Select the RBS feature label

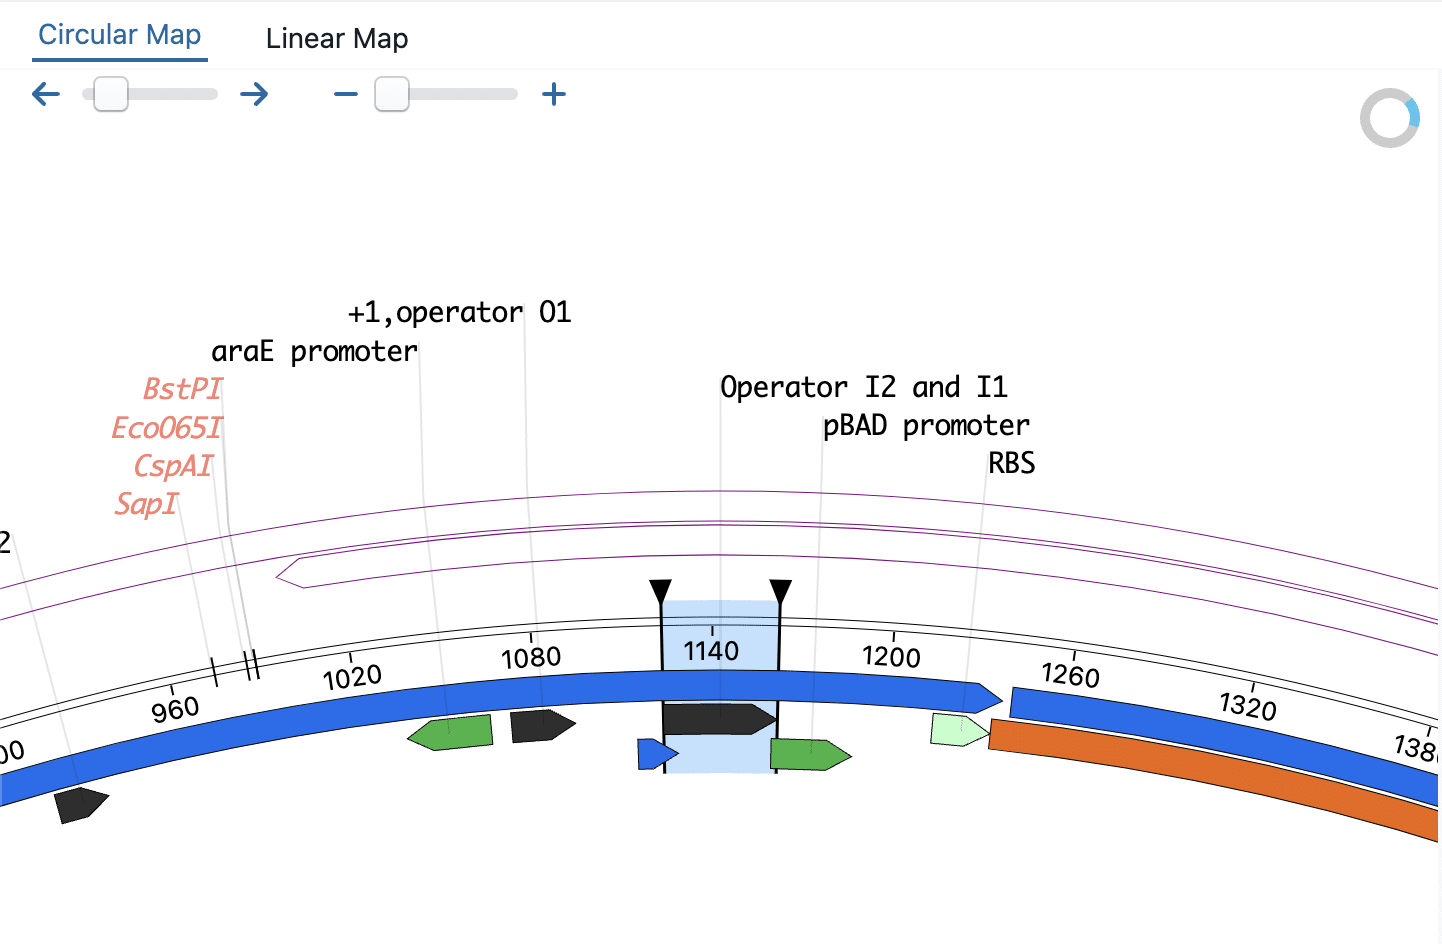(x=1011, y=462)
